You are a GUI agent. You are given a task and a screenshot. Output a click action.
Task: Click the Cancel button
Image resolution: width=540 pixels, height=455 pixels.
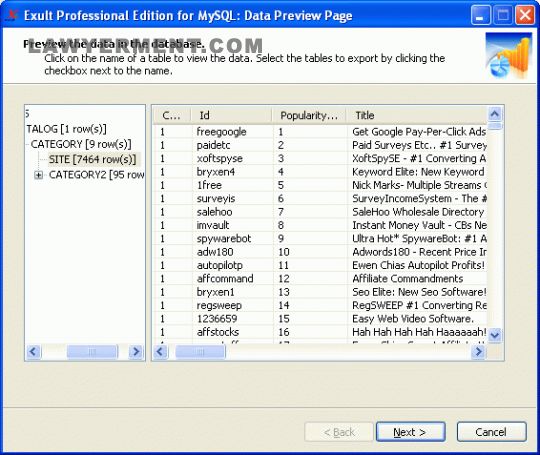point(491,432)
